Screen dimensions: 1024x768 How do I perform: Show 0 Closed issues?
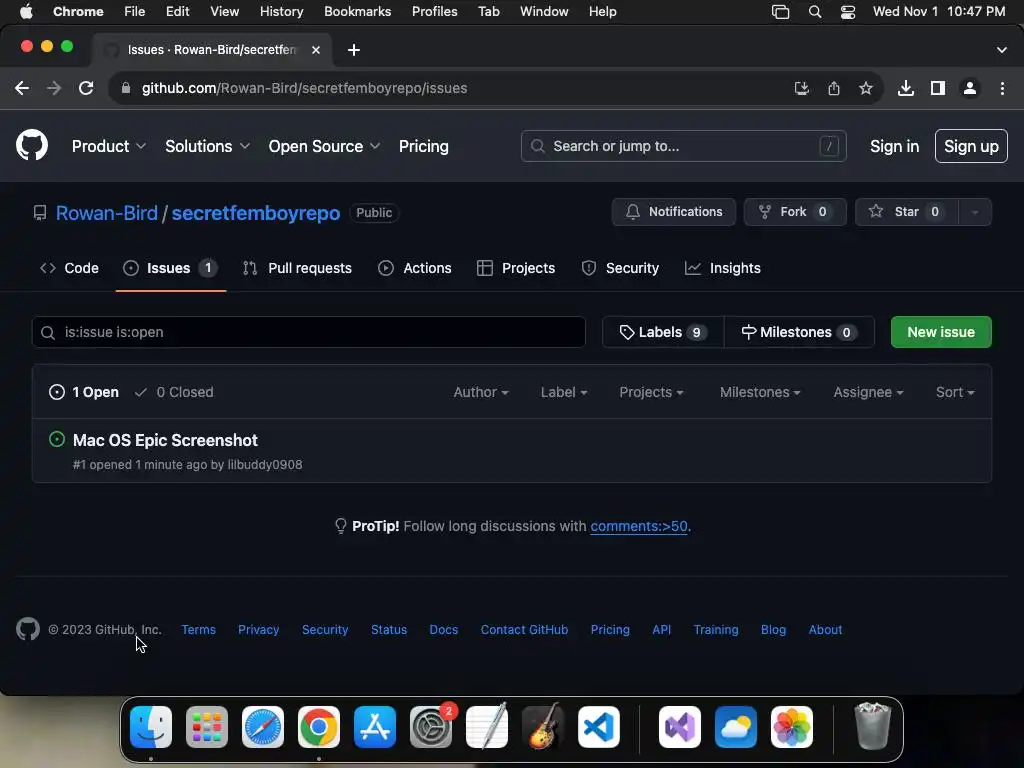174,392
